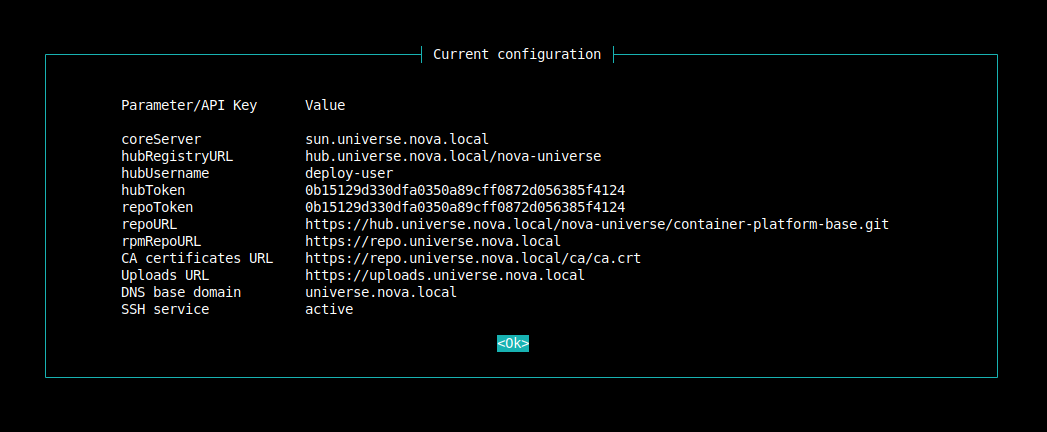Screen dimensions: 1047x432
Task: Click the coreServer parameter label
Action: [161, 140]
